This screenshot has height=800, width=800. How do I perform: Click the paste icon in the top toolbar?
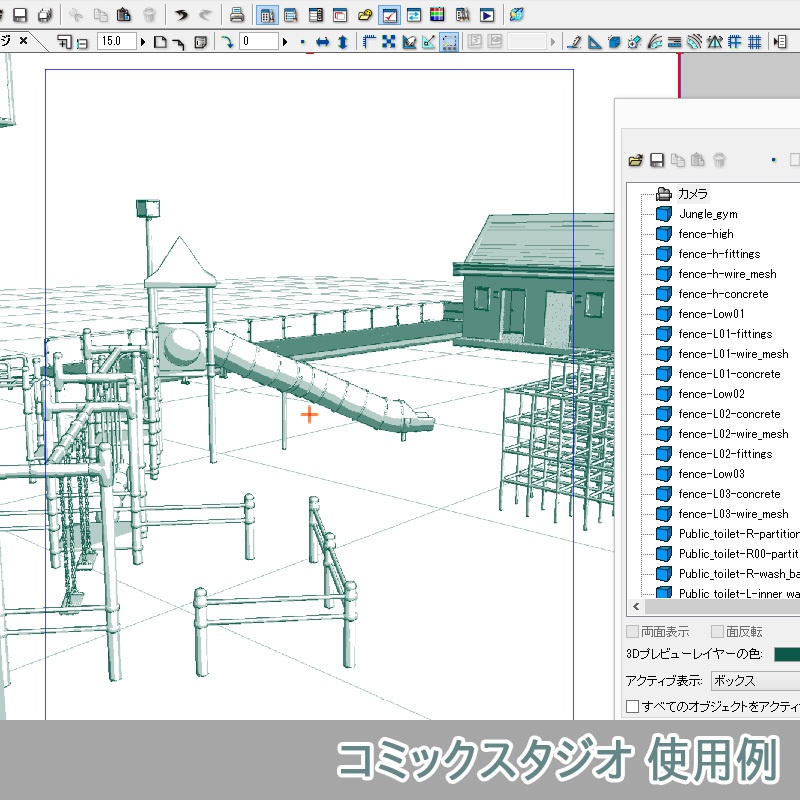[123, 15]
